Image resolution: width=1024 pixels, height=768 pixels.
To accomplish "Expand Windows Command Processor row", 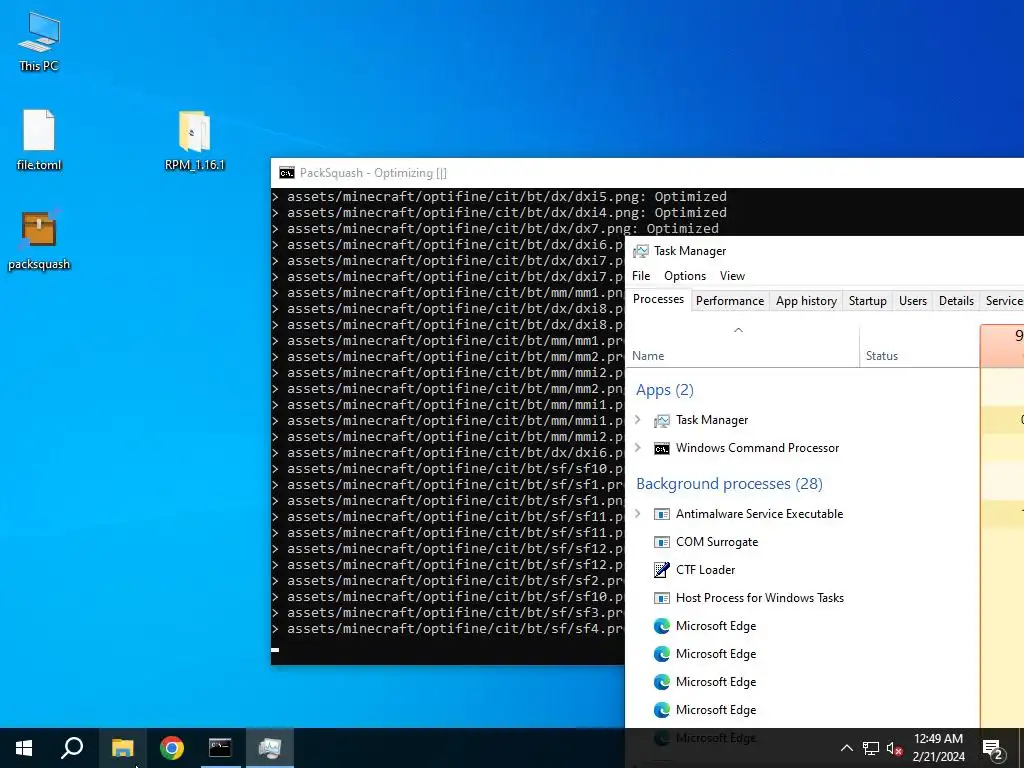I will (x=638, y=448).
